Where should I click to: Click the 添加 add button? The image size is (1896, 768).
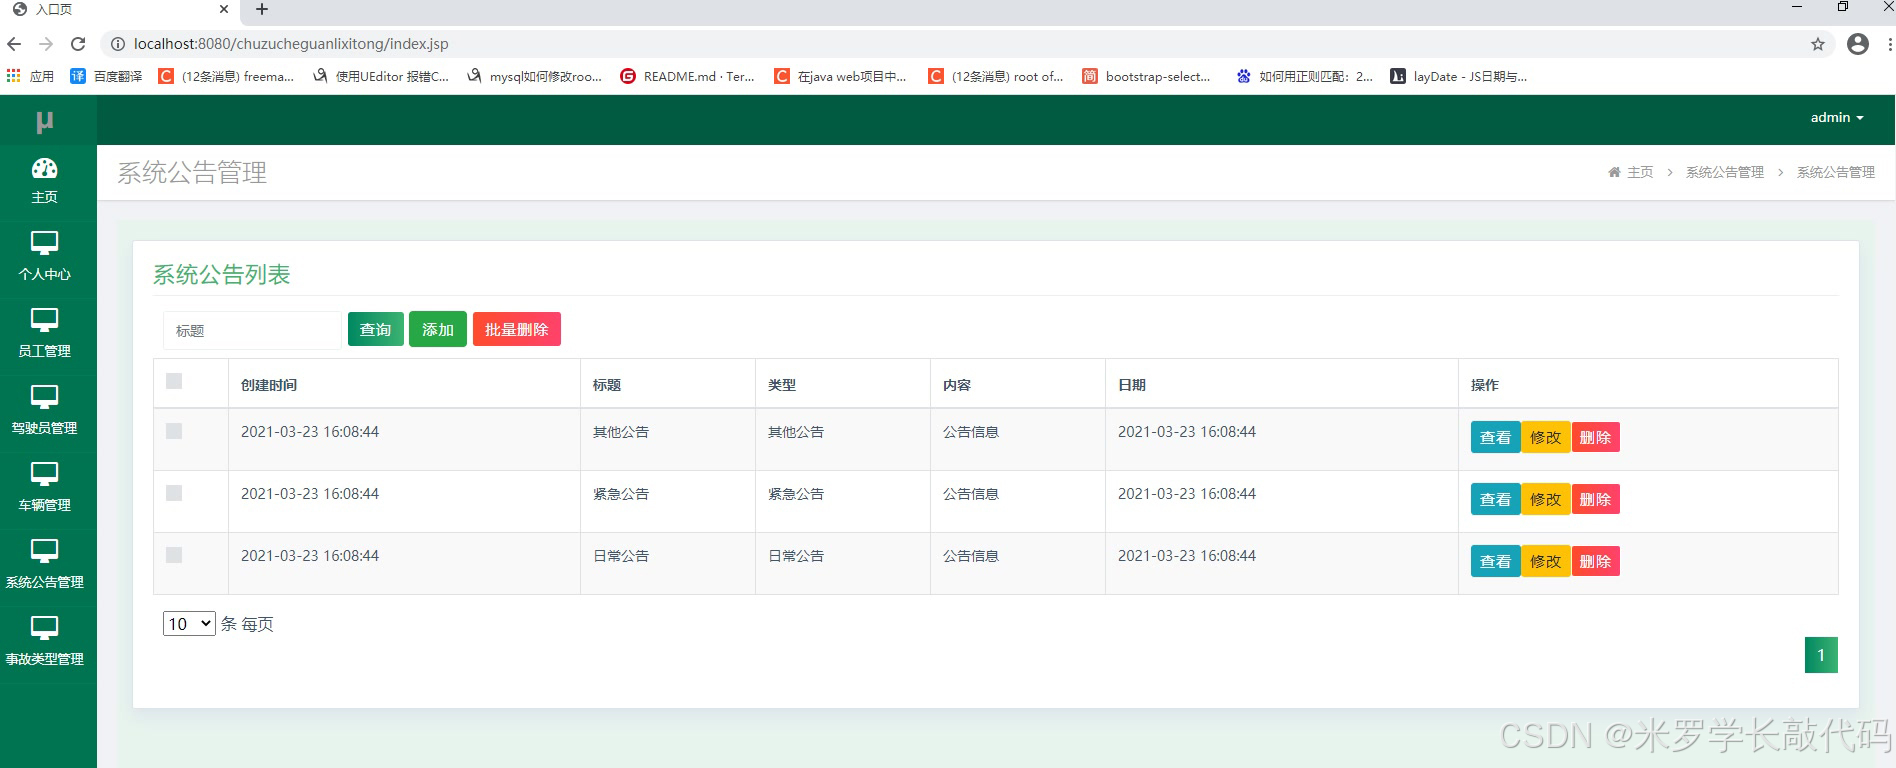[x=438, y=329]
